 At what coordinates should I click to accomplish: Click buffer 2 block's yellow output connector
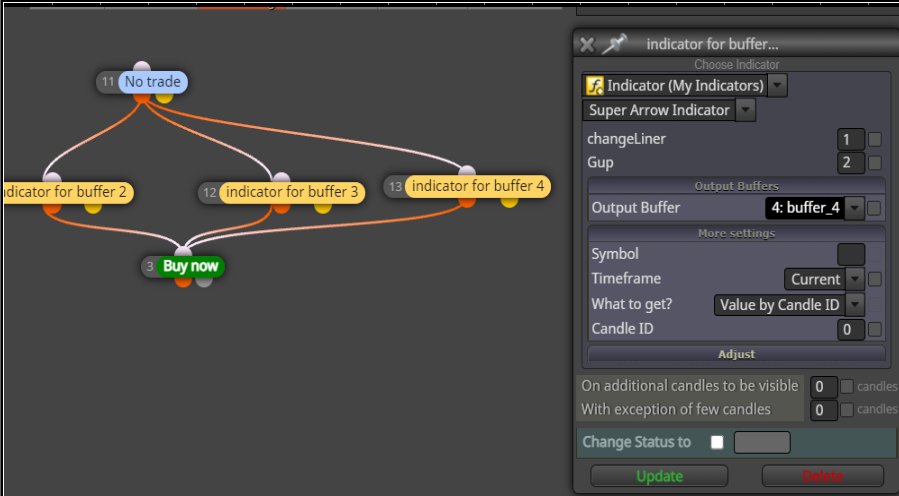pyautogui.click(x=93, y=207)
